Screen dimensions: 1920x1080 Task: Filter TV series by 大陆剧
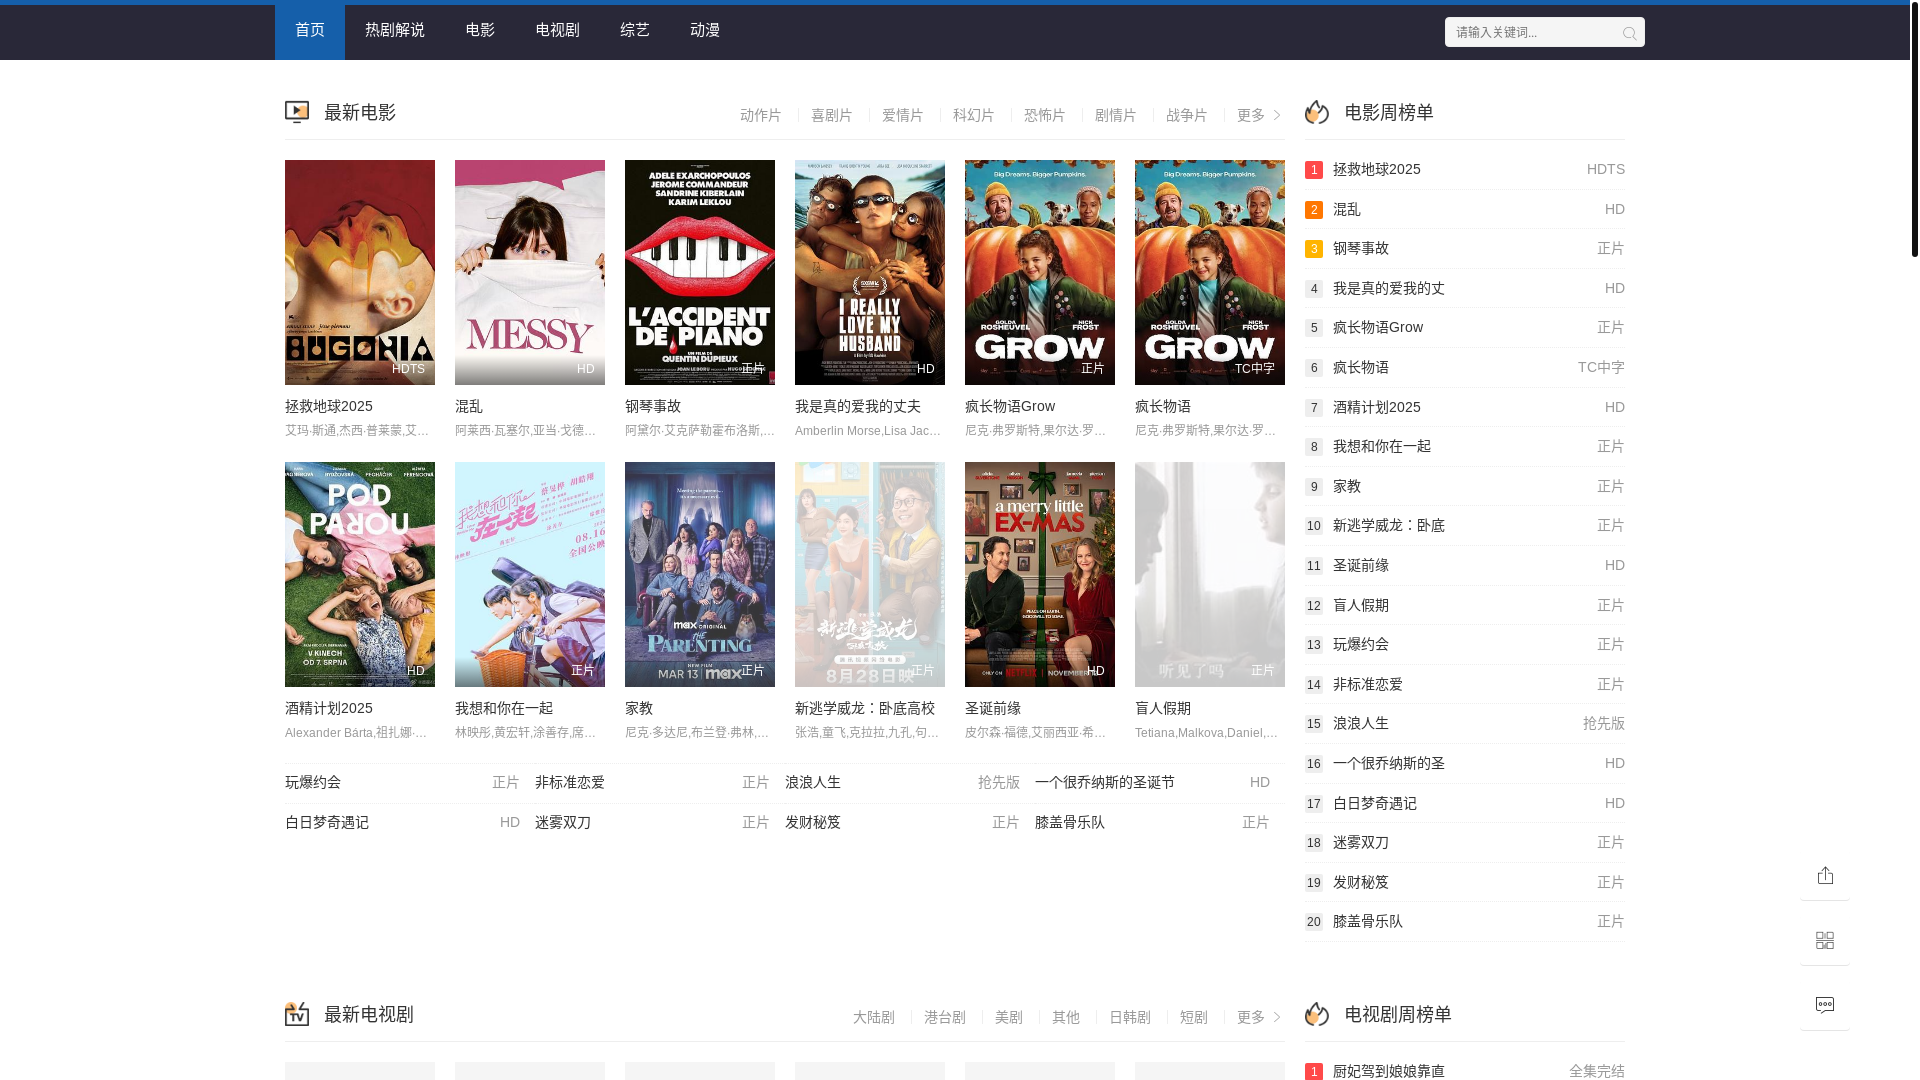(873, 1018)
